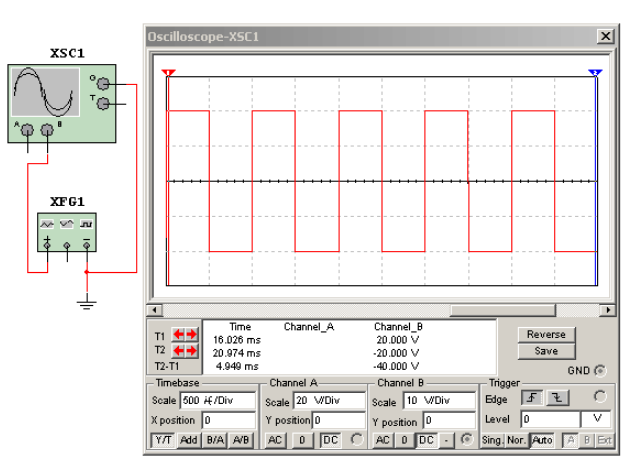This screenshot has height=468, width=632.
Task: Set Channel A coupling to 0
Action: [x=302, y=440]
